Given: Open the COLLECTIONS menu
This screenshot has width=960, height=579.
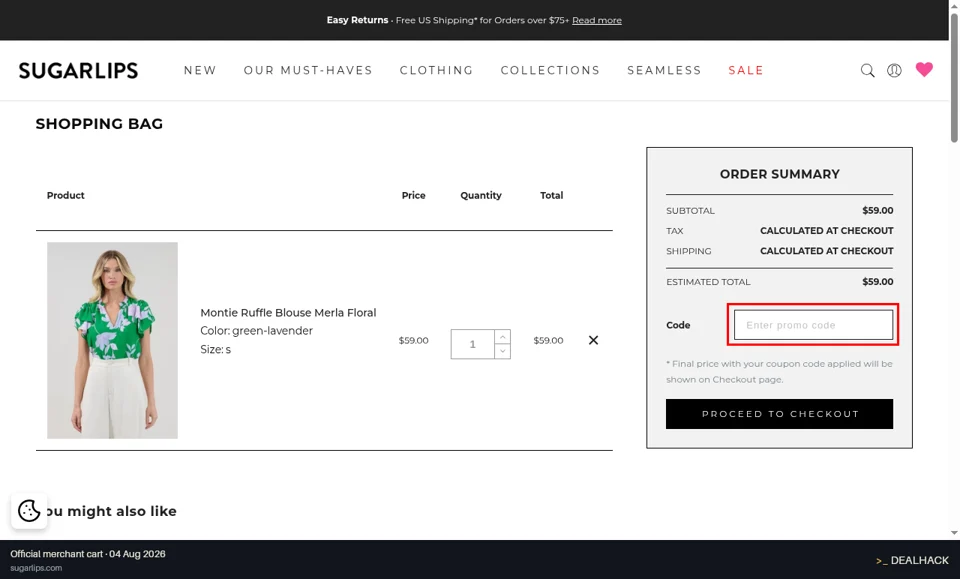Looking at the screenshot, I should pos(550,70).
